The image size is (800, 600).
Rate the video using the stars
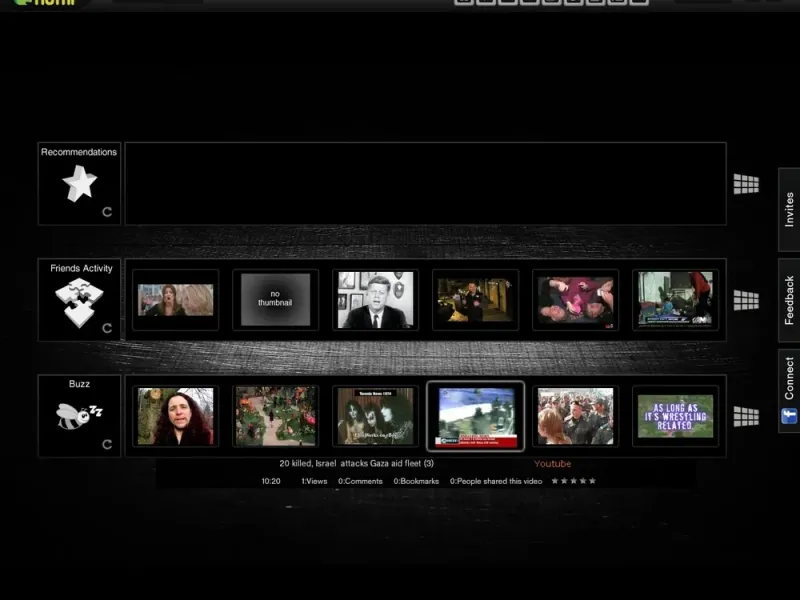coord(573,481)
